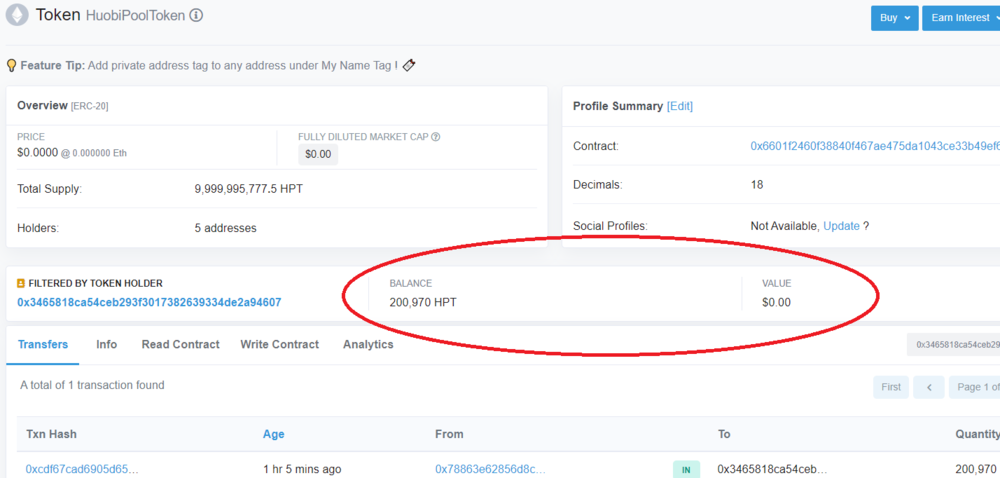The width and height of the screenshot is (1000, 478).
Task: Click the feature tip lightbulb icon
Action: (11, 65)
